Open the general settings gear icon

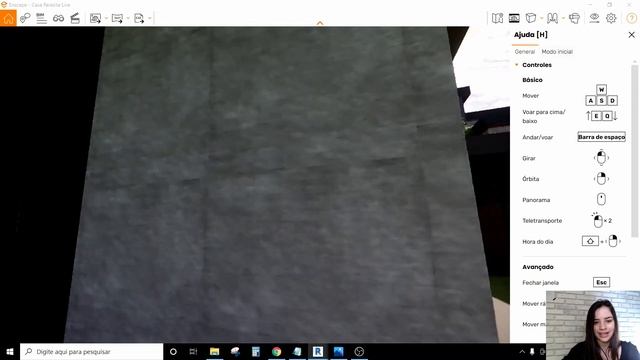611,18
